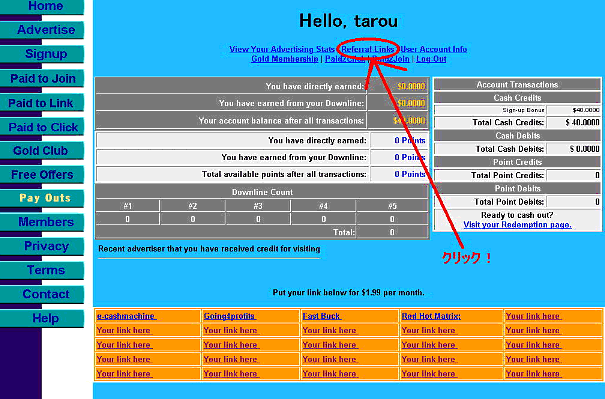Click the '#5' downline column header
The image size is (605, 399).
pyautogui.click(x=392, y=206)
